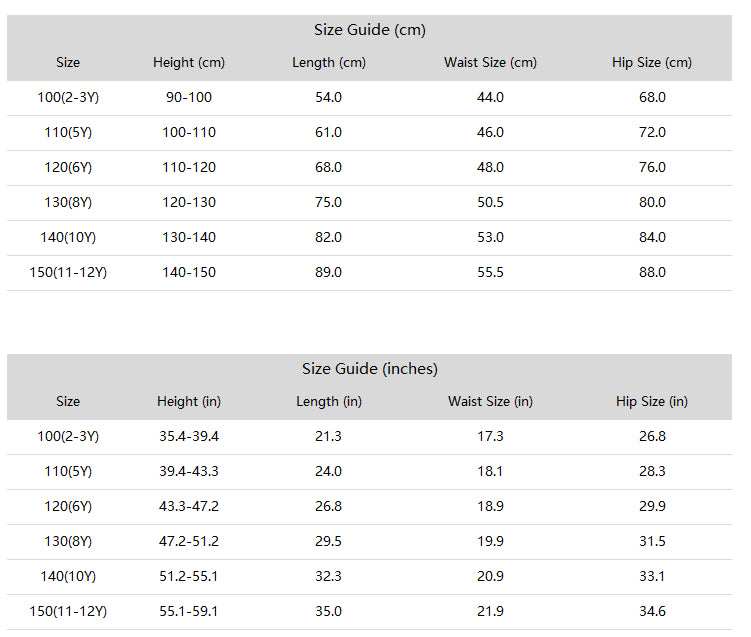Select the Waist Size (cm) column header
The image size is (751, 637).
[490, 63]
